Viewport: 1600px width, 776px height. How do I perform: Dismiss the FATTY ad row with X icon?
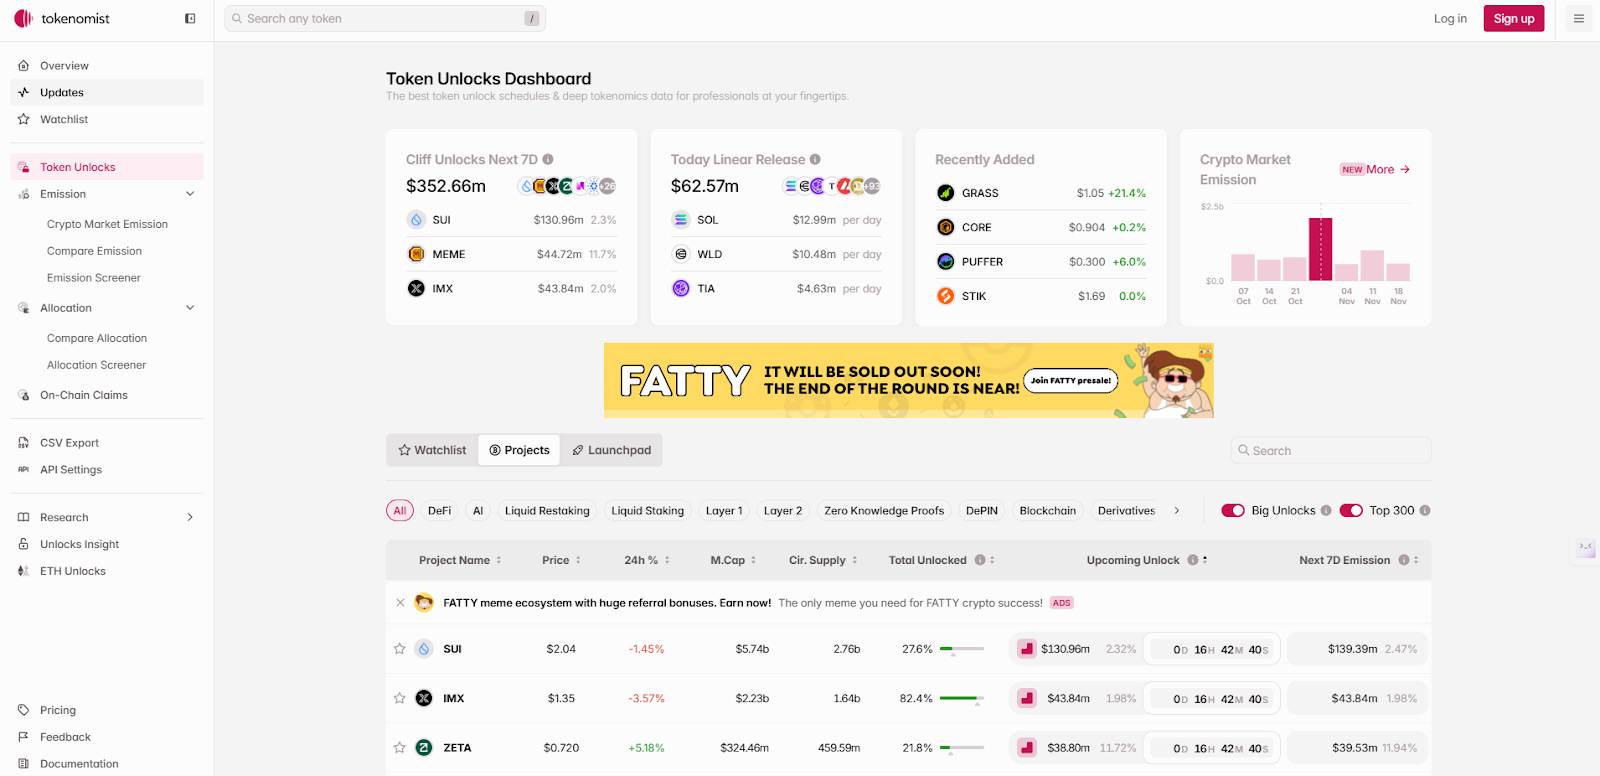click(400, 603)
